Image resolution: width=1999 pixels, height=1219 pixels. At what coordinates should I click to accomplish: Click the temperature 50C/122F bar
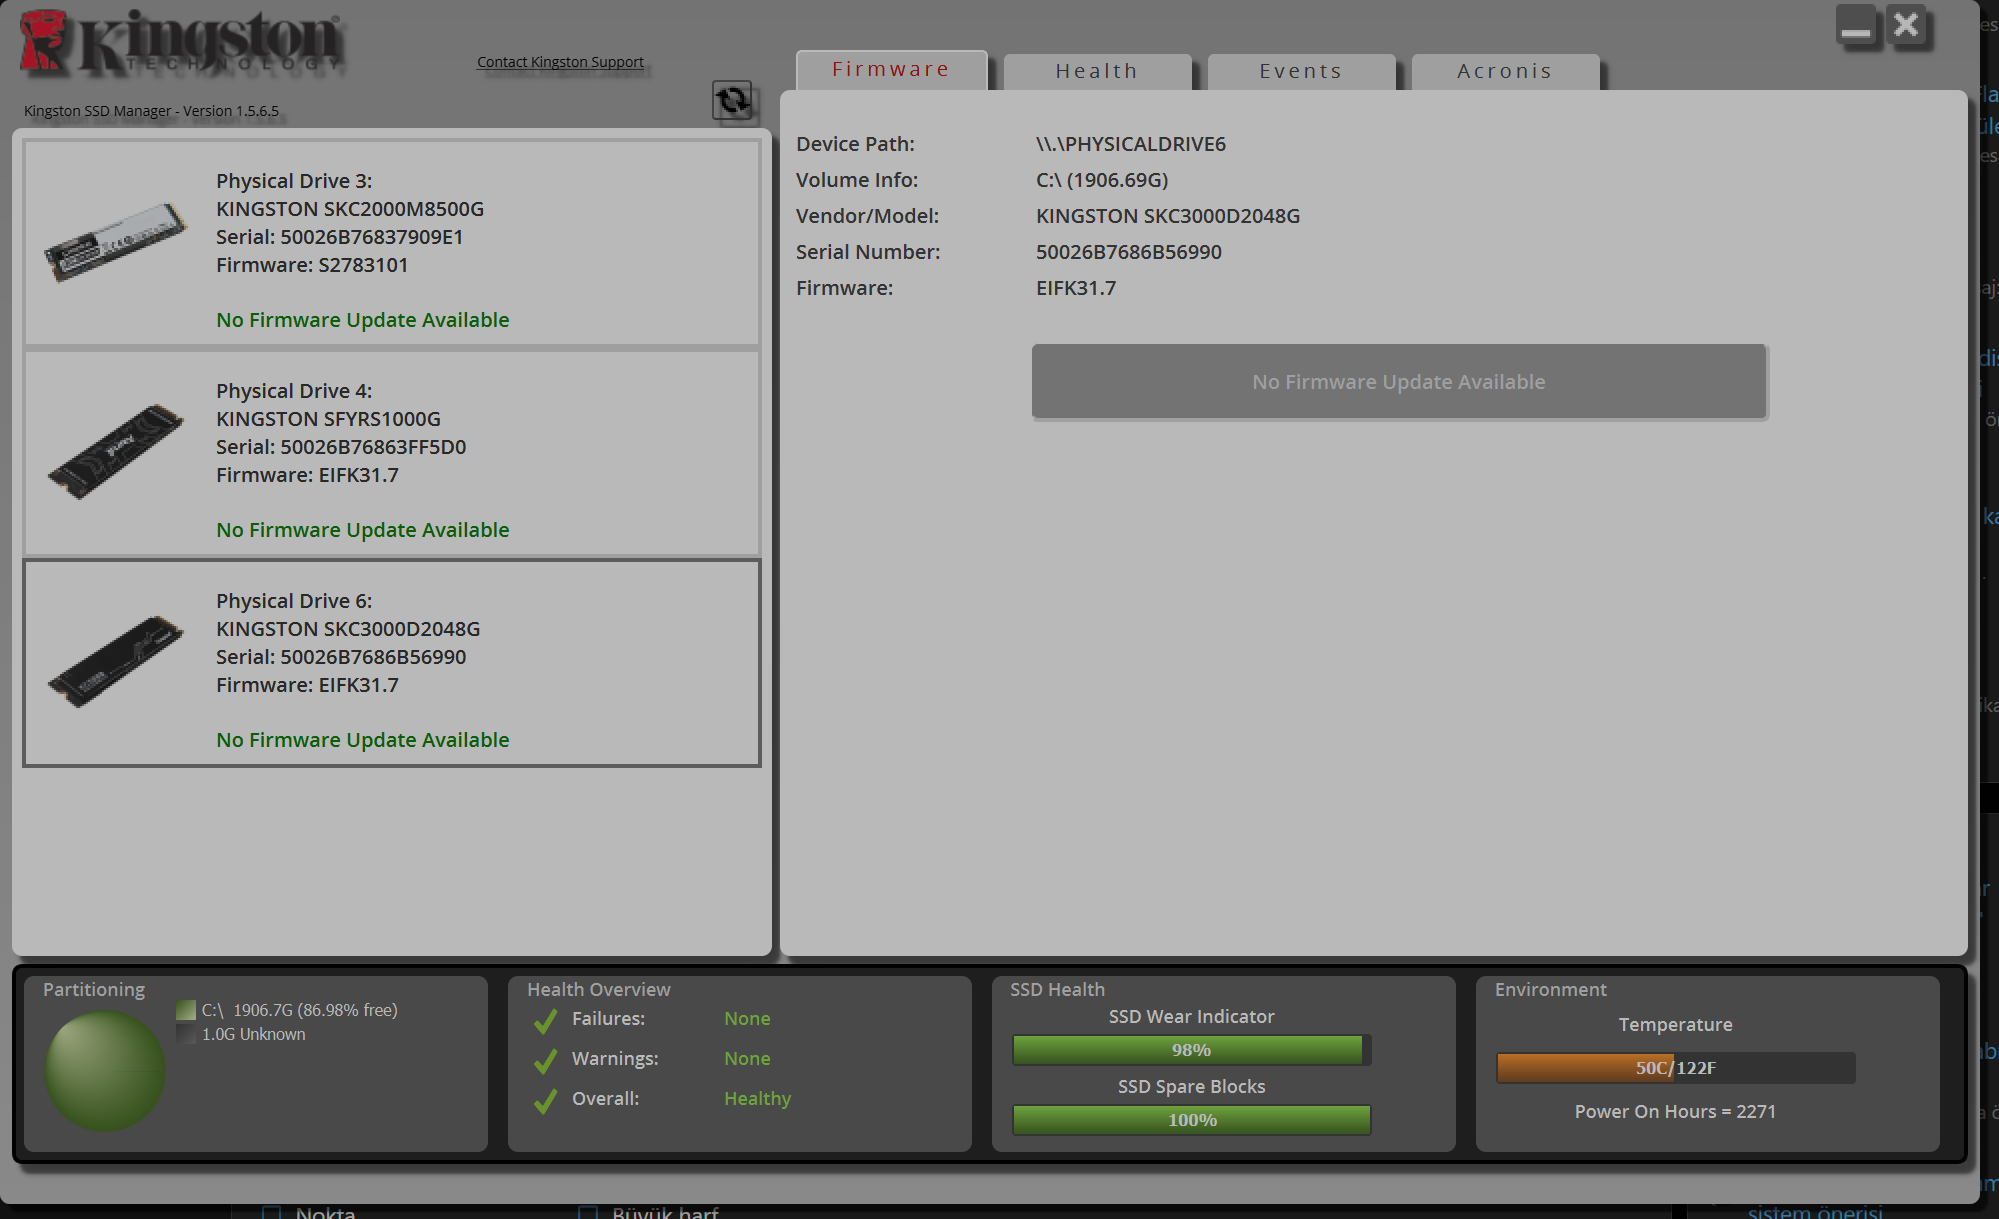(x=1675, y=1068)
